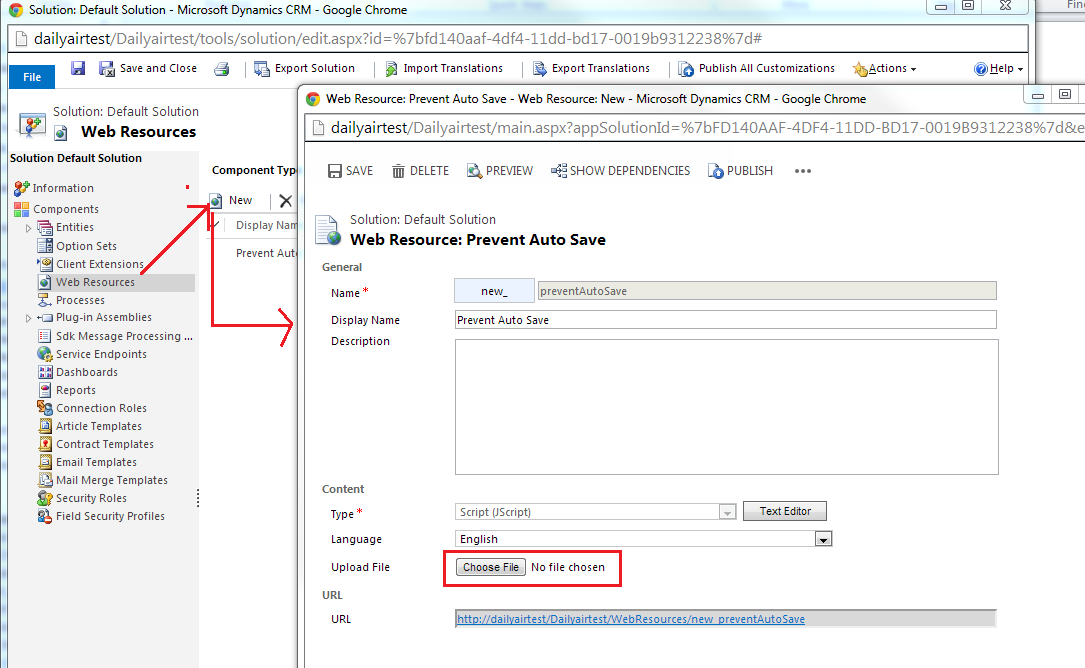Click the print icon in solution toolbar

click(x=222, y=69)
